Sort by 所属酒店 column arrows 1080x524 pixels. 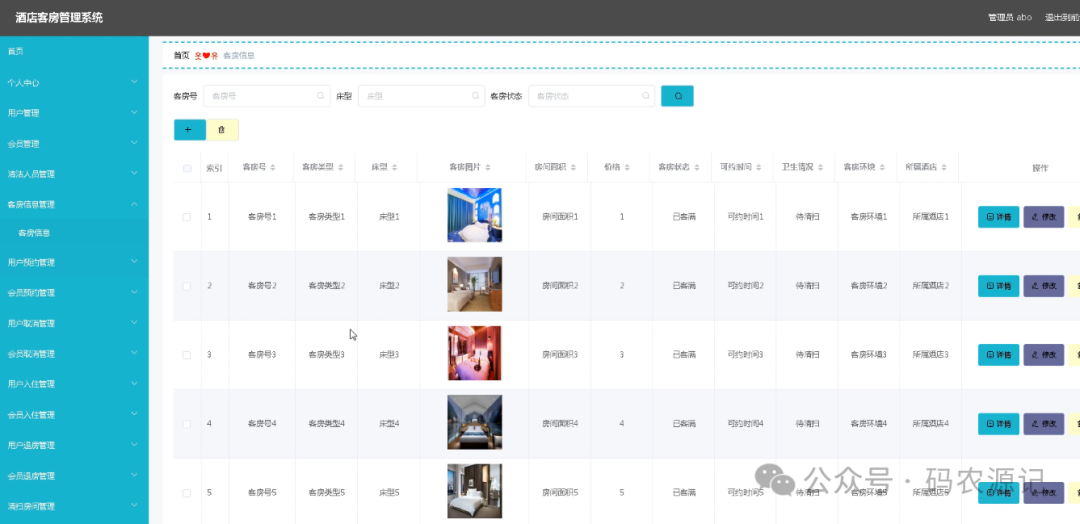tap(944, 167)
